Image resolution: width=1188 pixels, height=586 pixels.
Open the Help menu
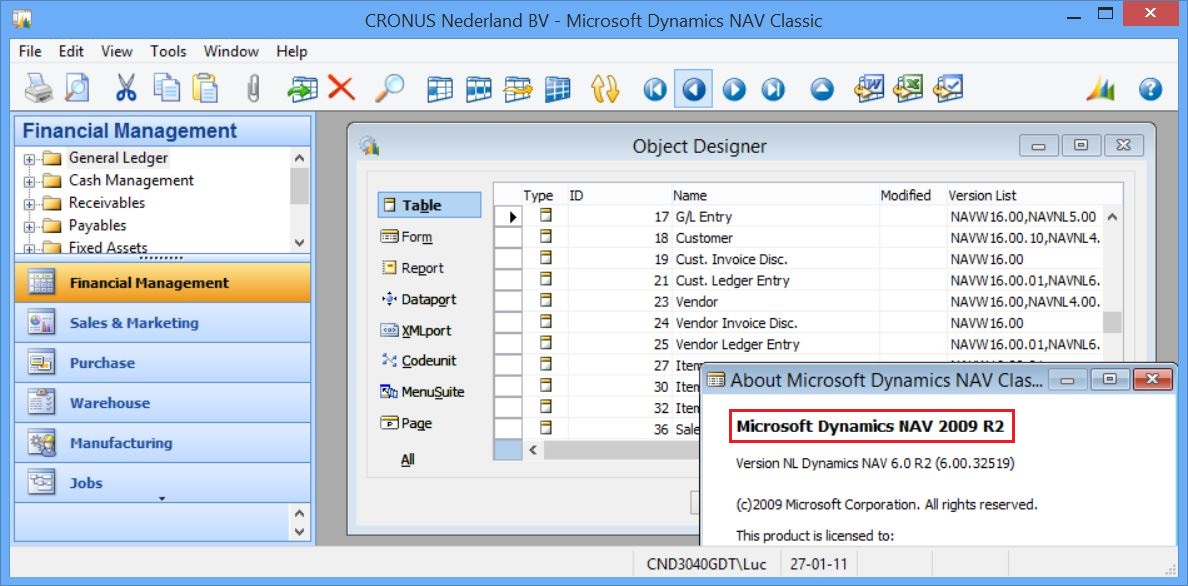(292, 52)
